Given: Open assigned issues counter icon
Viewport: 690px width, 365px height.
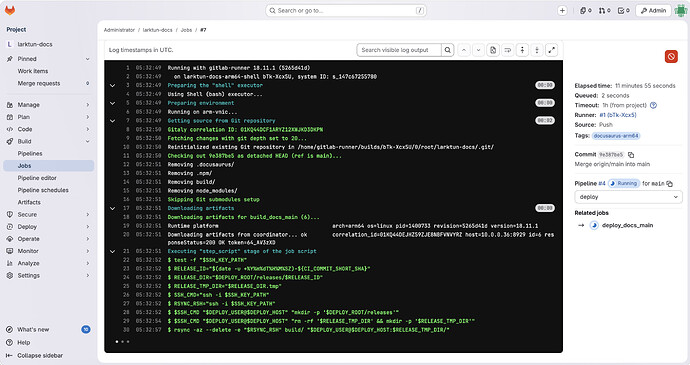Looking at the screenshot, I should 585,11.
